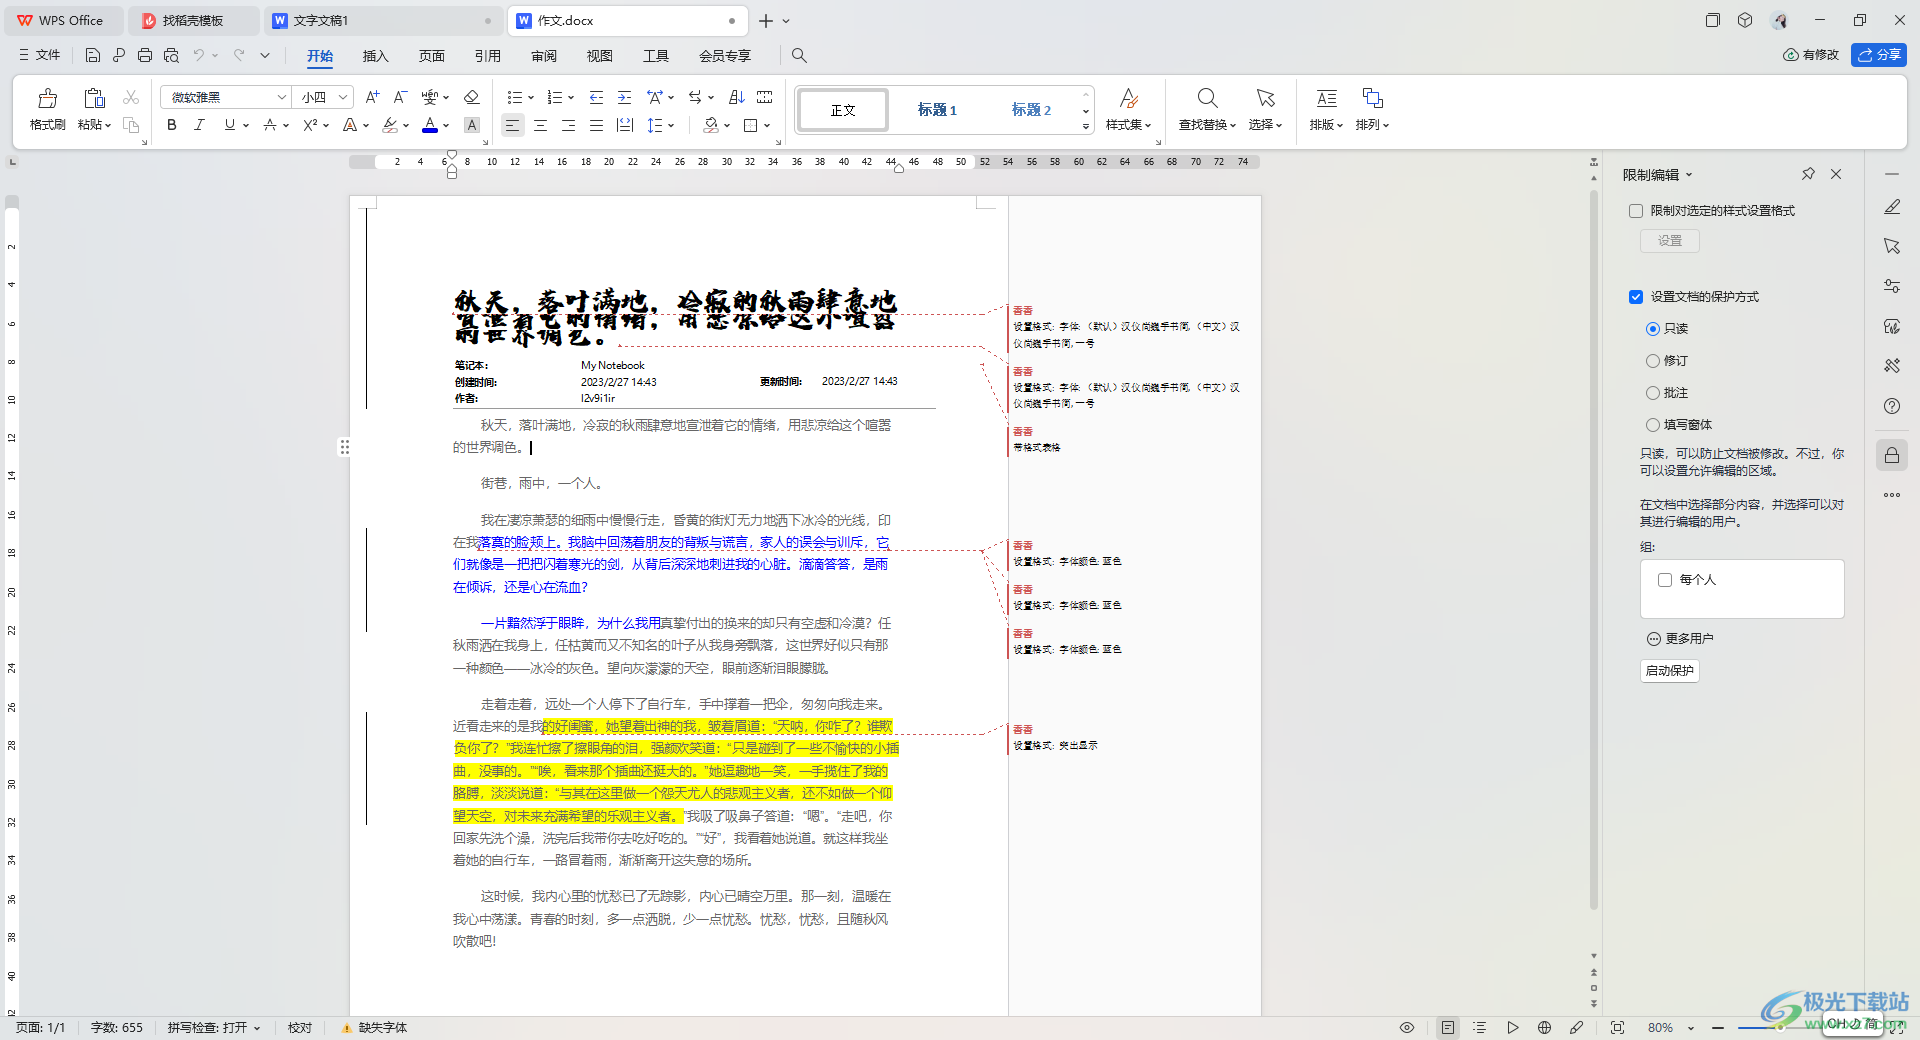Viewport: 1920px width, 1040px height.
Task: Apply the 标题 2 heading style
Action: pyautogui.click(x=1031, y=110)
